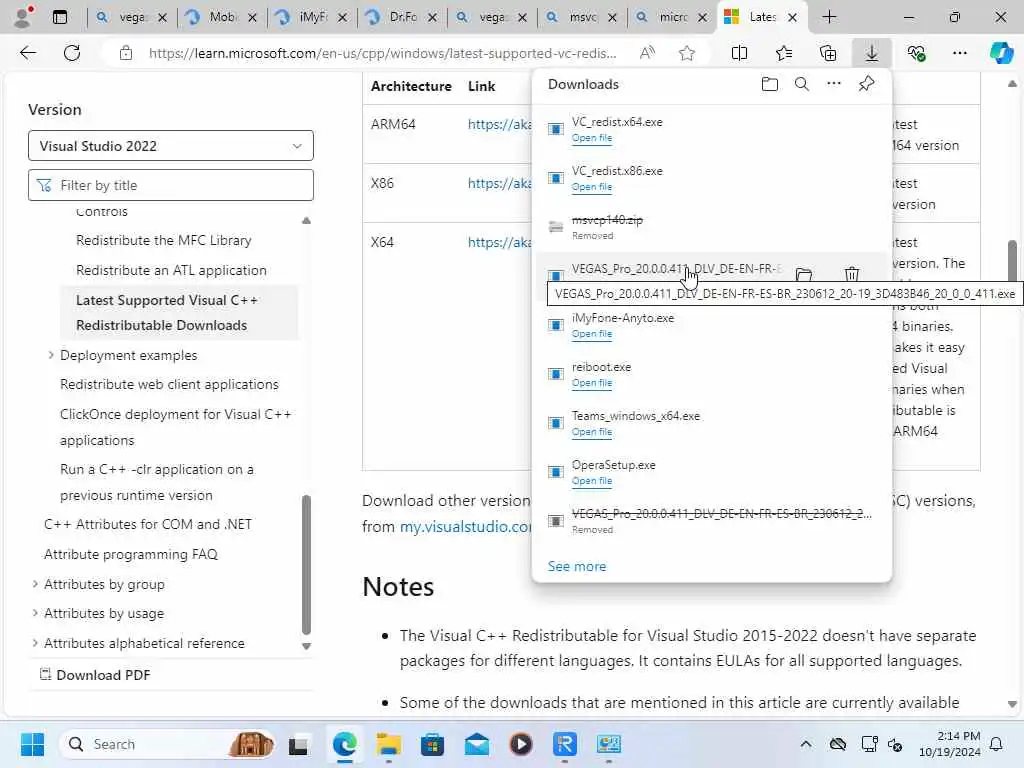Open Redistribute web client applications page
The image size is (1024, 768).
point(169,384)
